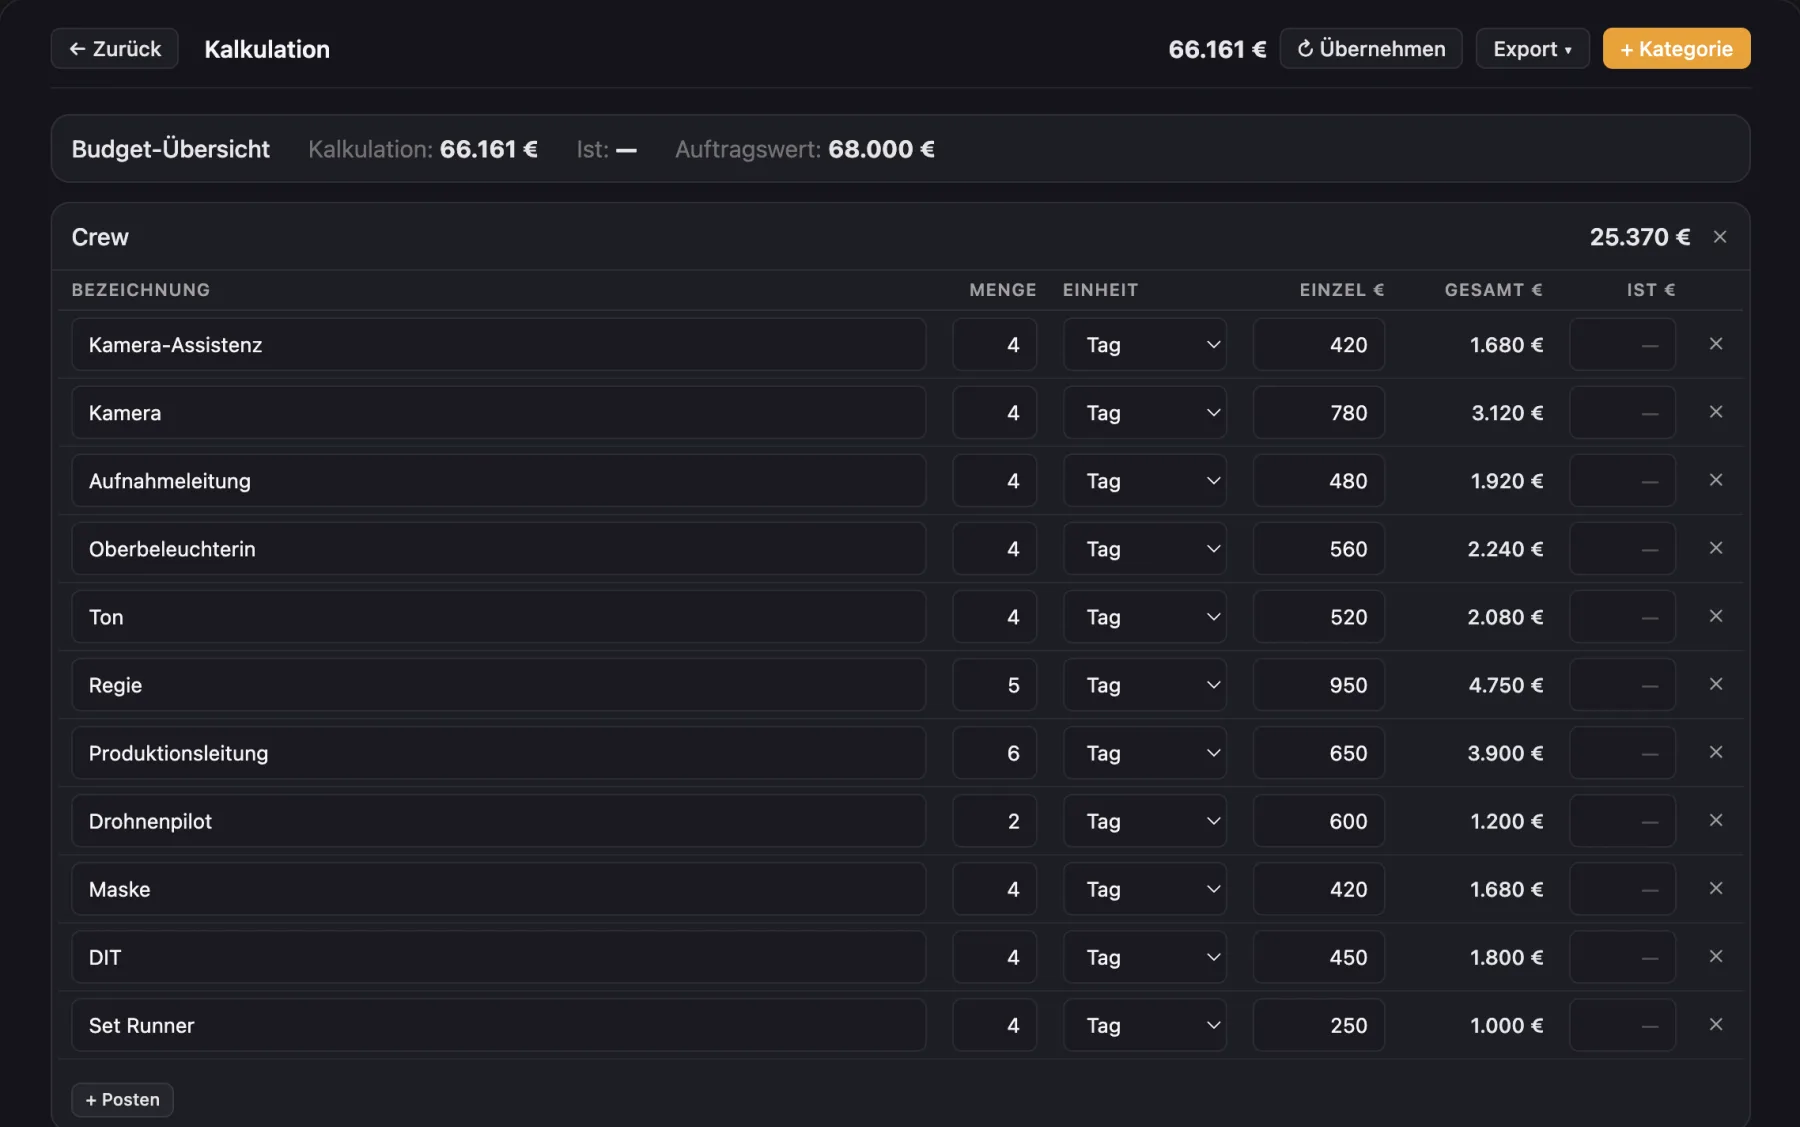
Task: Remove the Regie line item
Action: [x=1715, y=684]
